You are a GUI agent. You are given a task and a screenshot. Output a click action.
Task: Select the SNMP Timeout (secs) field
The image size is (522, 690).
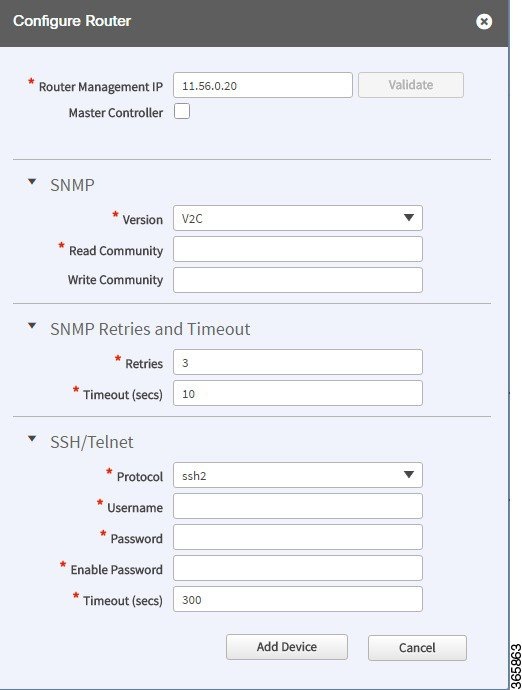pos(298,393)
